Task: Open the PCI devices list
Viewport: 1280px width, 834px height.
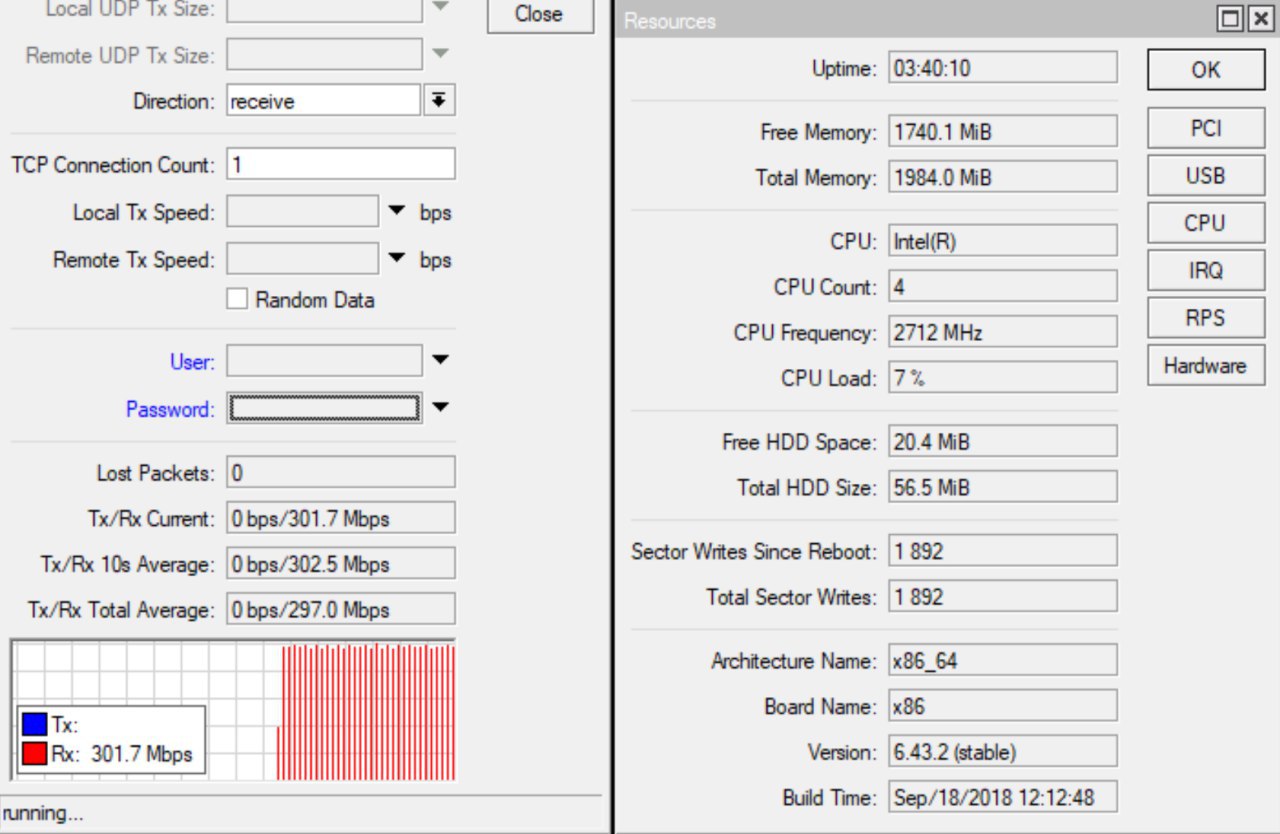Action: [x=1205, y=129]
